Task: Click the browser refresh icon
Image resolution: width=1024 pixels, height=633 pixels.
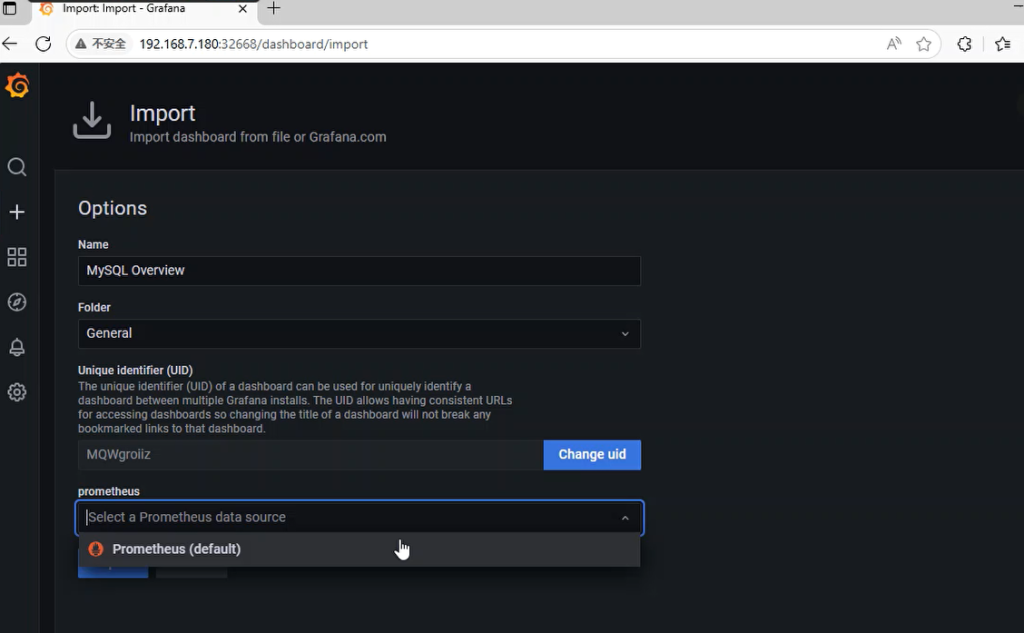Action: click(x=43, y=44)
